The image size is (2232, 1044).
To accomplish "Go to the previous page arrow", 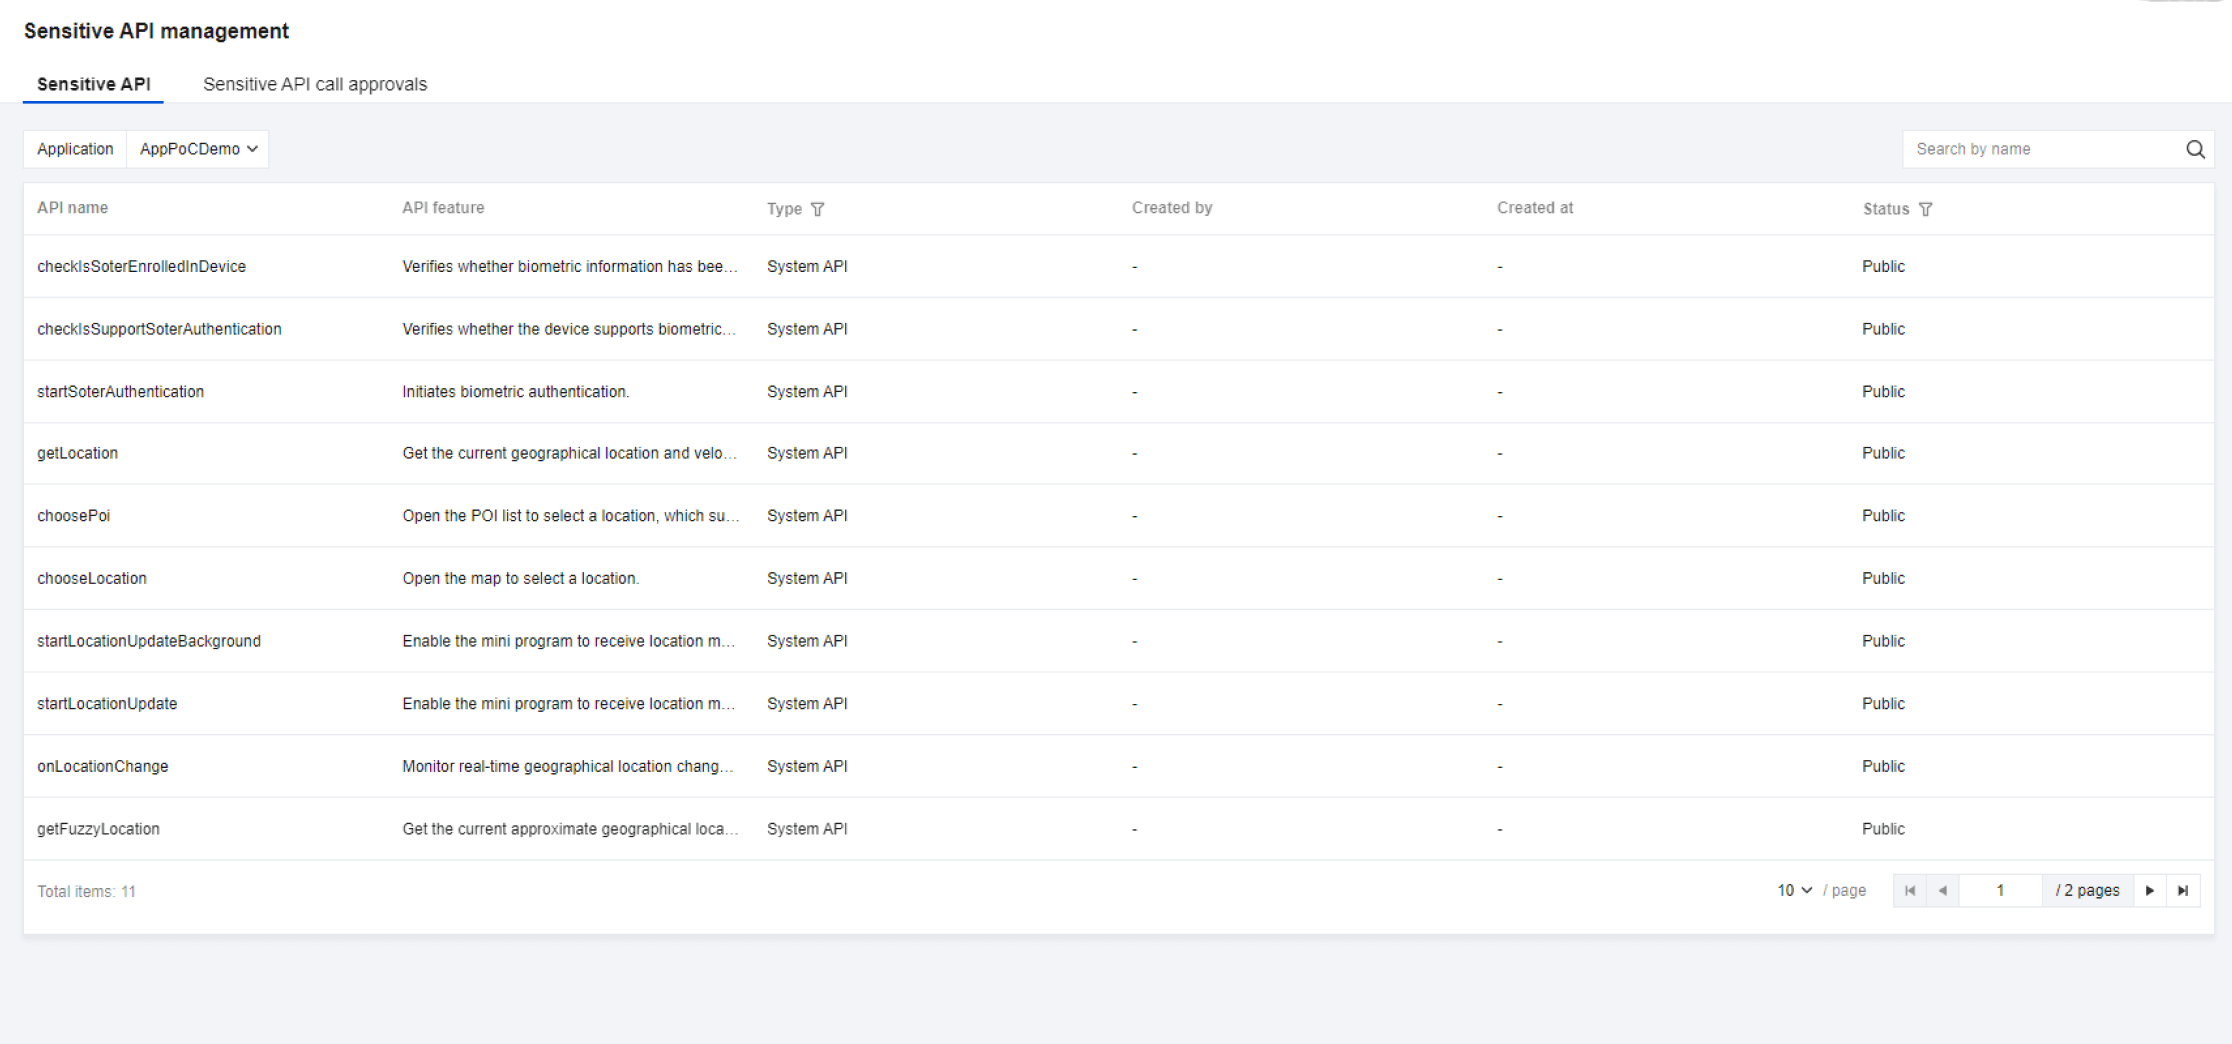I will tap(1942, 890).
